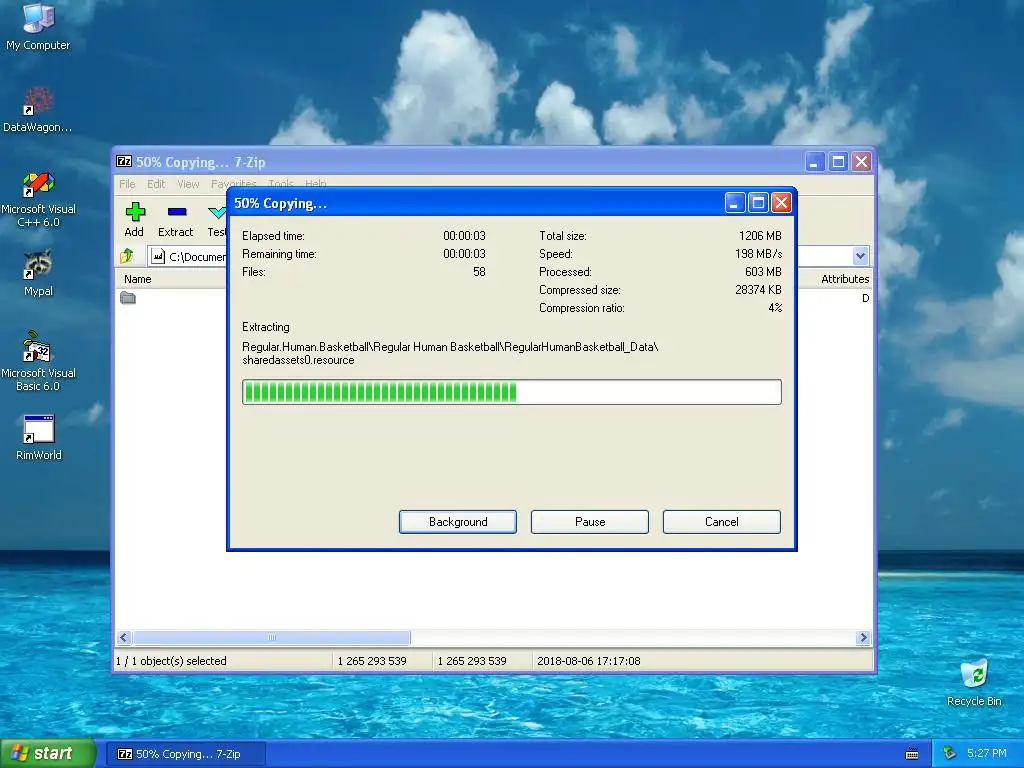Pause the extraction
Image resolution: width=1024 pixels, height=768 pixels.
[590, 522]
